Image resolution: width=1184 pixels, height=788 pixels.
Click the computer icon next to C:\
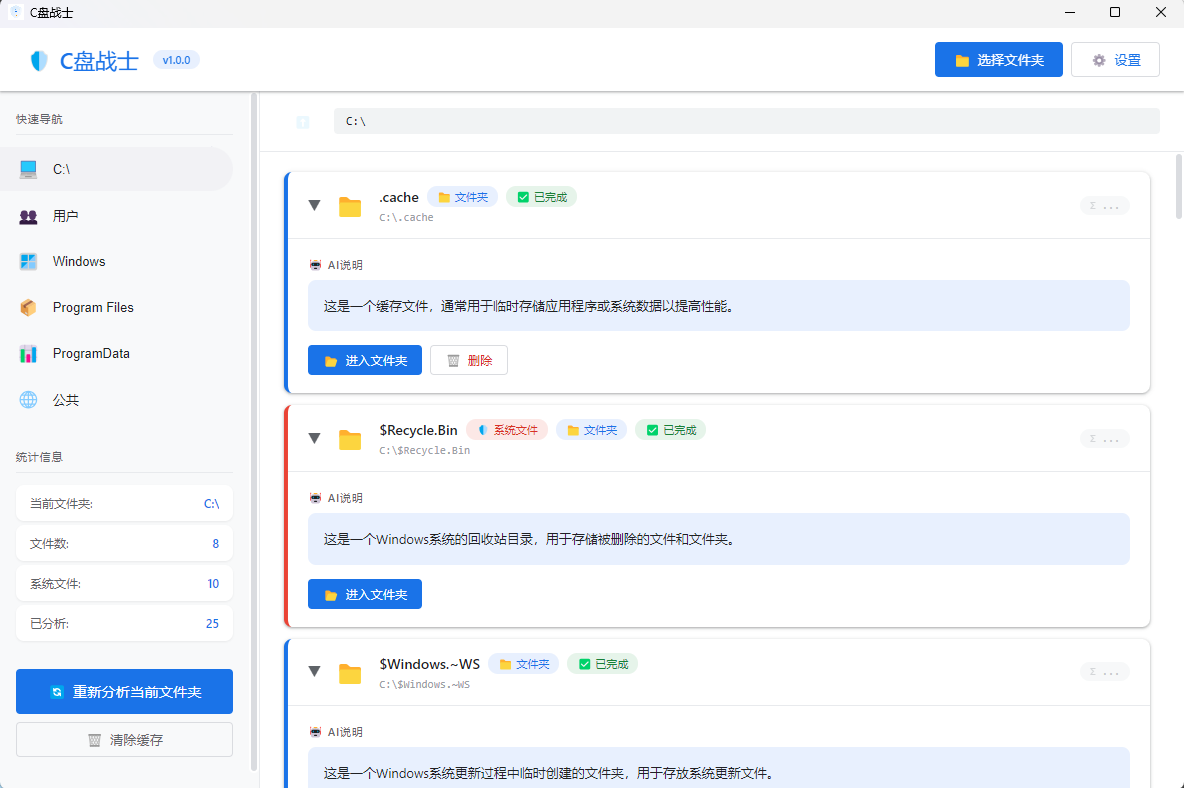coord(29,169)
